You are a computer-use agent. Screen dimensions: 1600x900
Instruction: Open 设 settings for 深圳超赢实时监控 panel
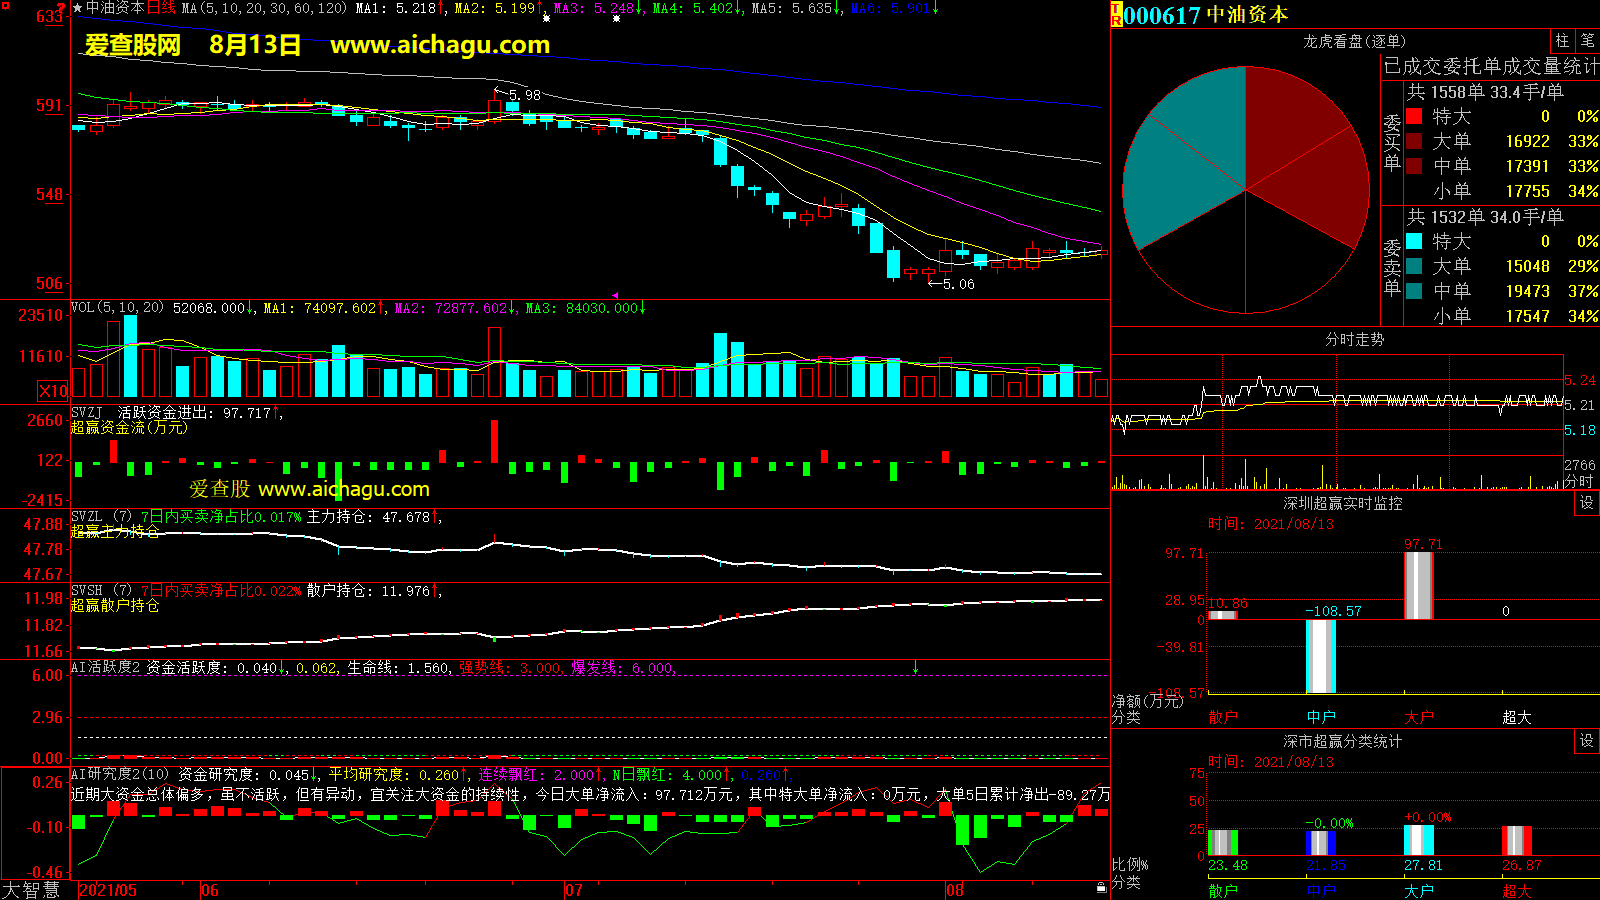(x=1587, y=503)
